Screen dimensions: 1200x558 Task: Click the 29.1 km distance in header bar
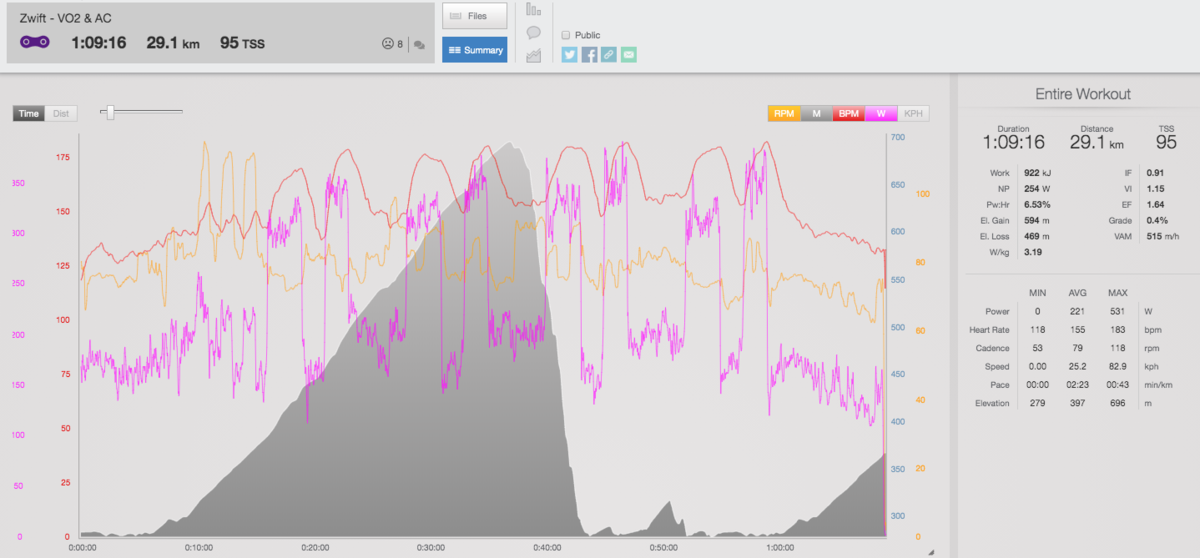[x=173, y=43]
